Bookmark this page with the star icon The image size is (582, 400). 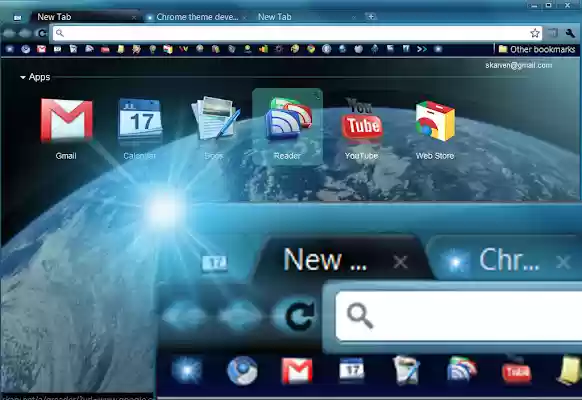pos(534,33)
